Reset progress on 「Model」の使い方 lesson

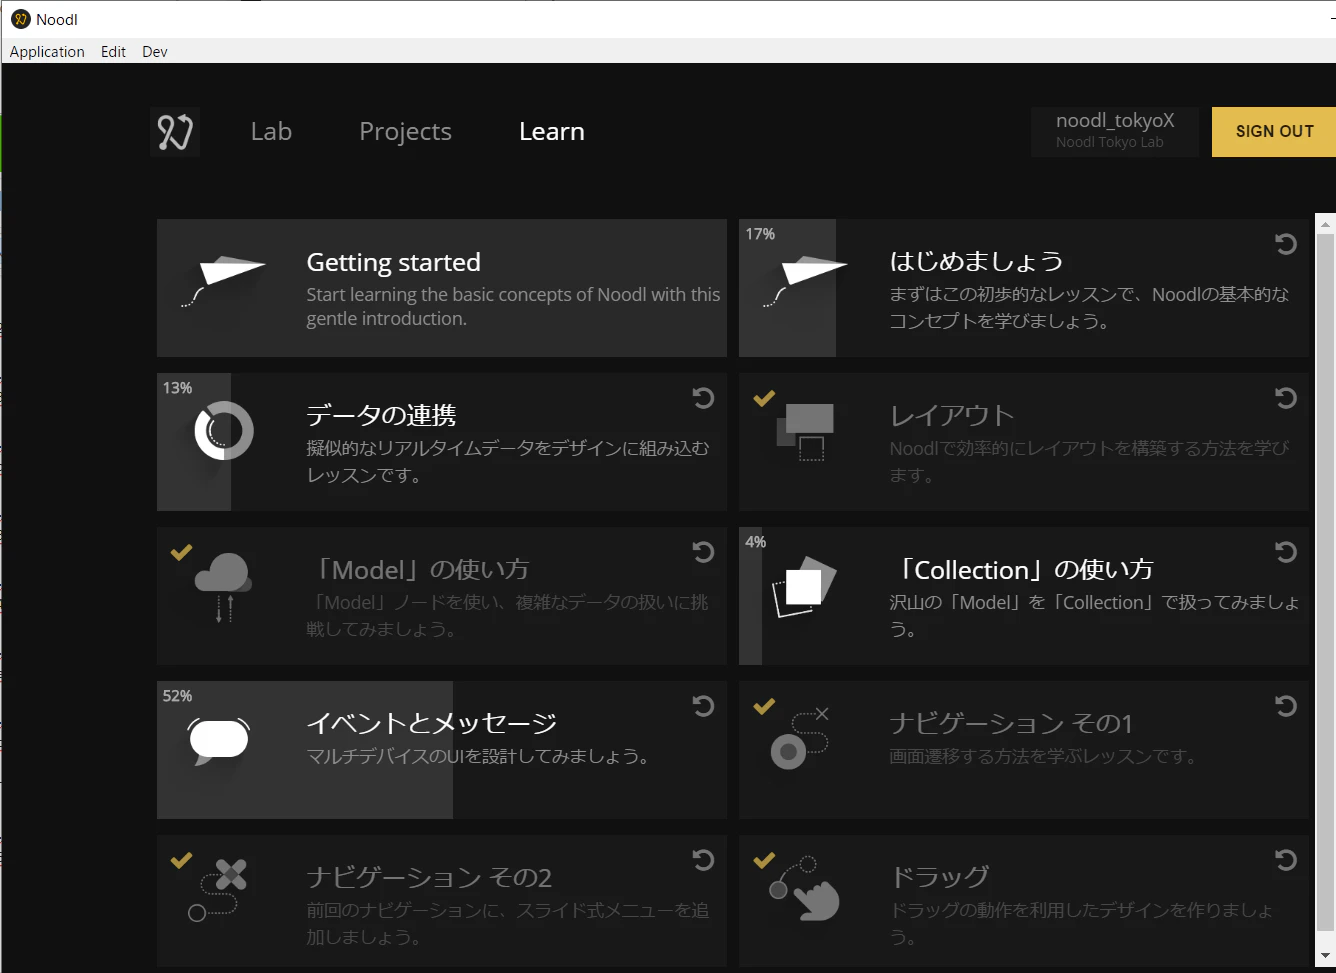[x=703, y=552]
